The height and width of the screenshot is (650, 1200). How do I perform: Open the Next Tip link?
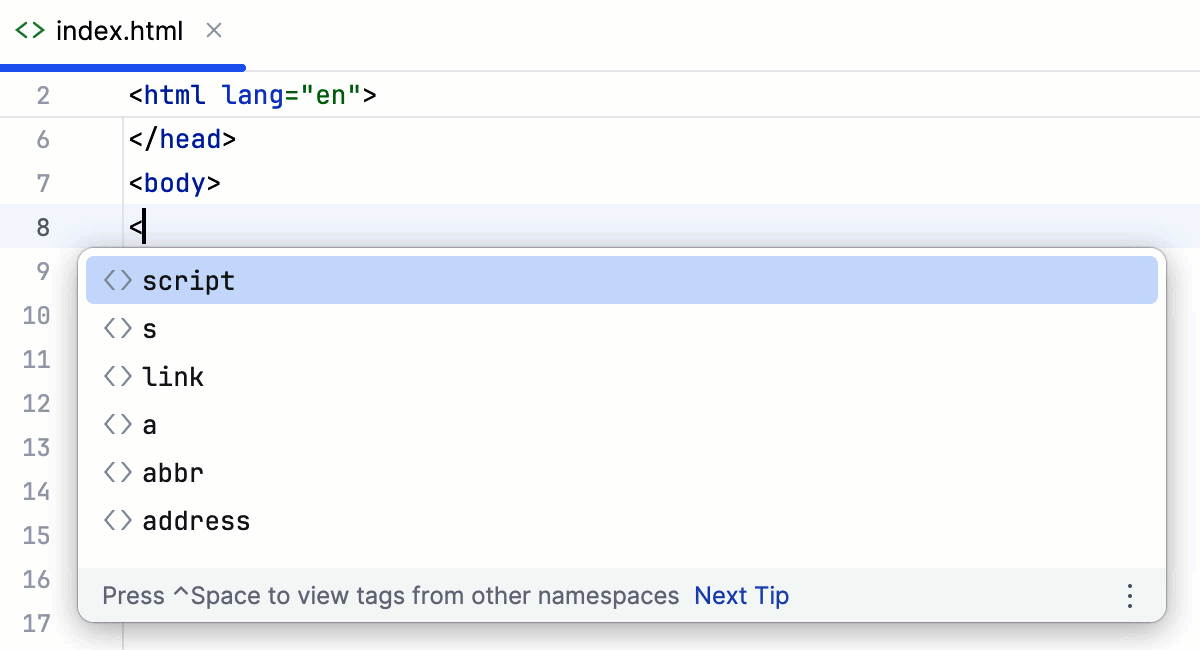tap(741, 595)
